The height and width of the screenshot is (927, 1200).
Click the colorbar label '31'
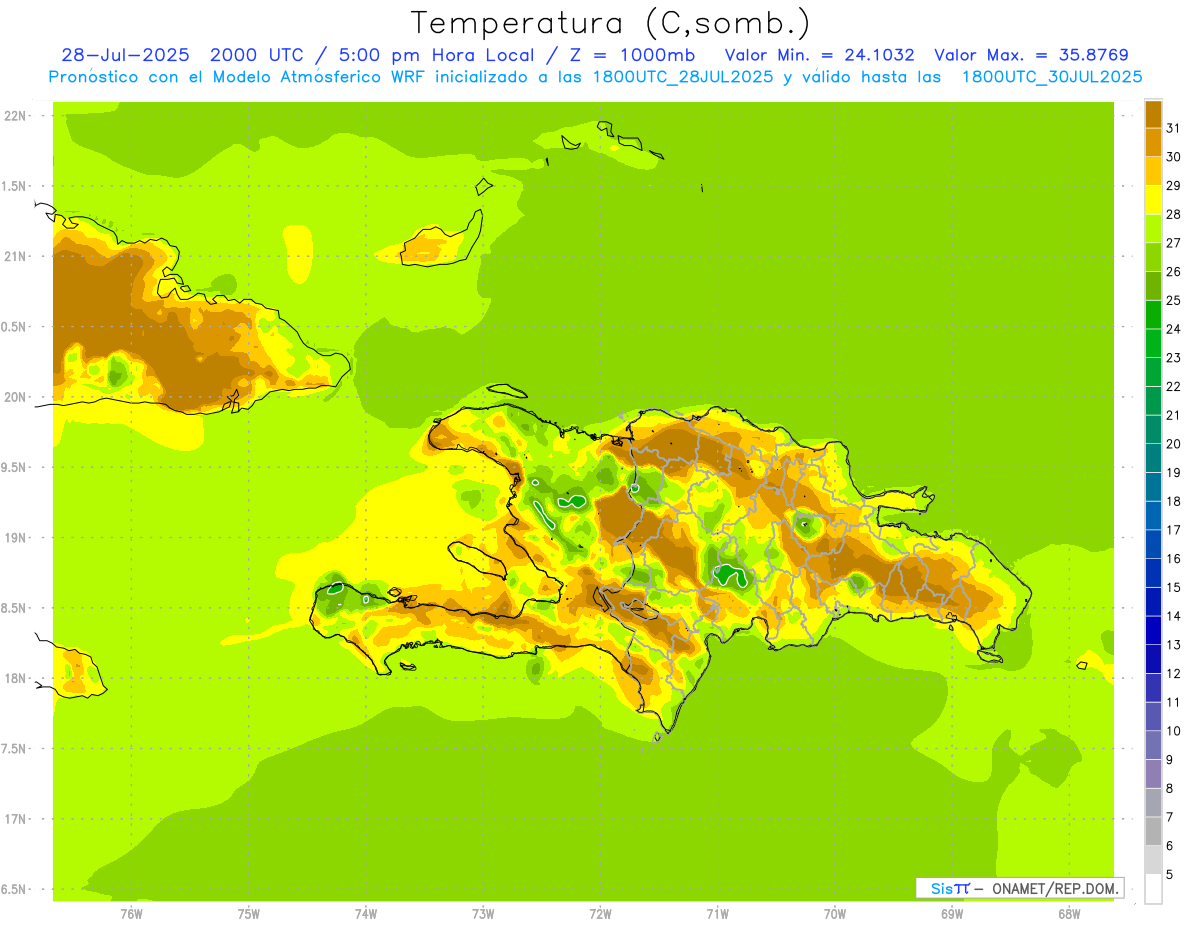click(1173, 128)
